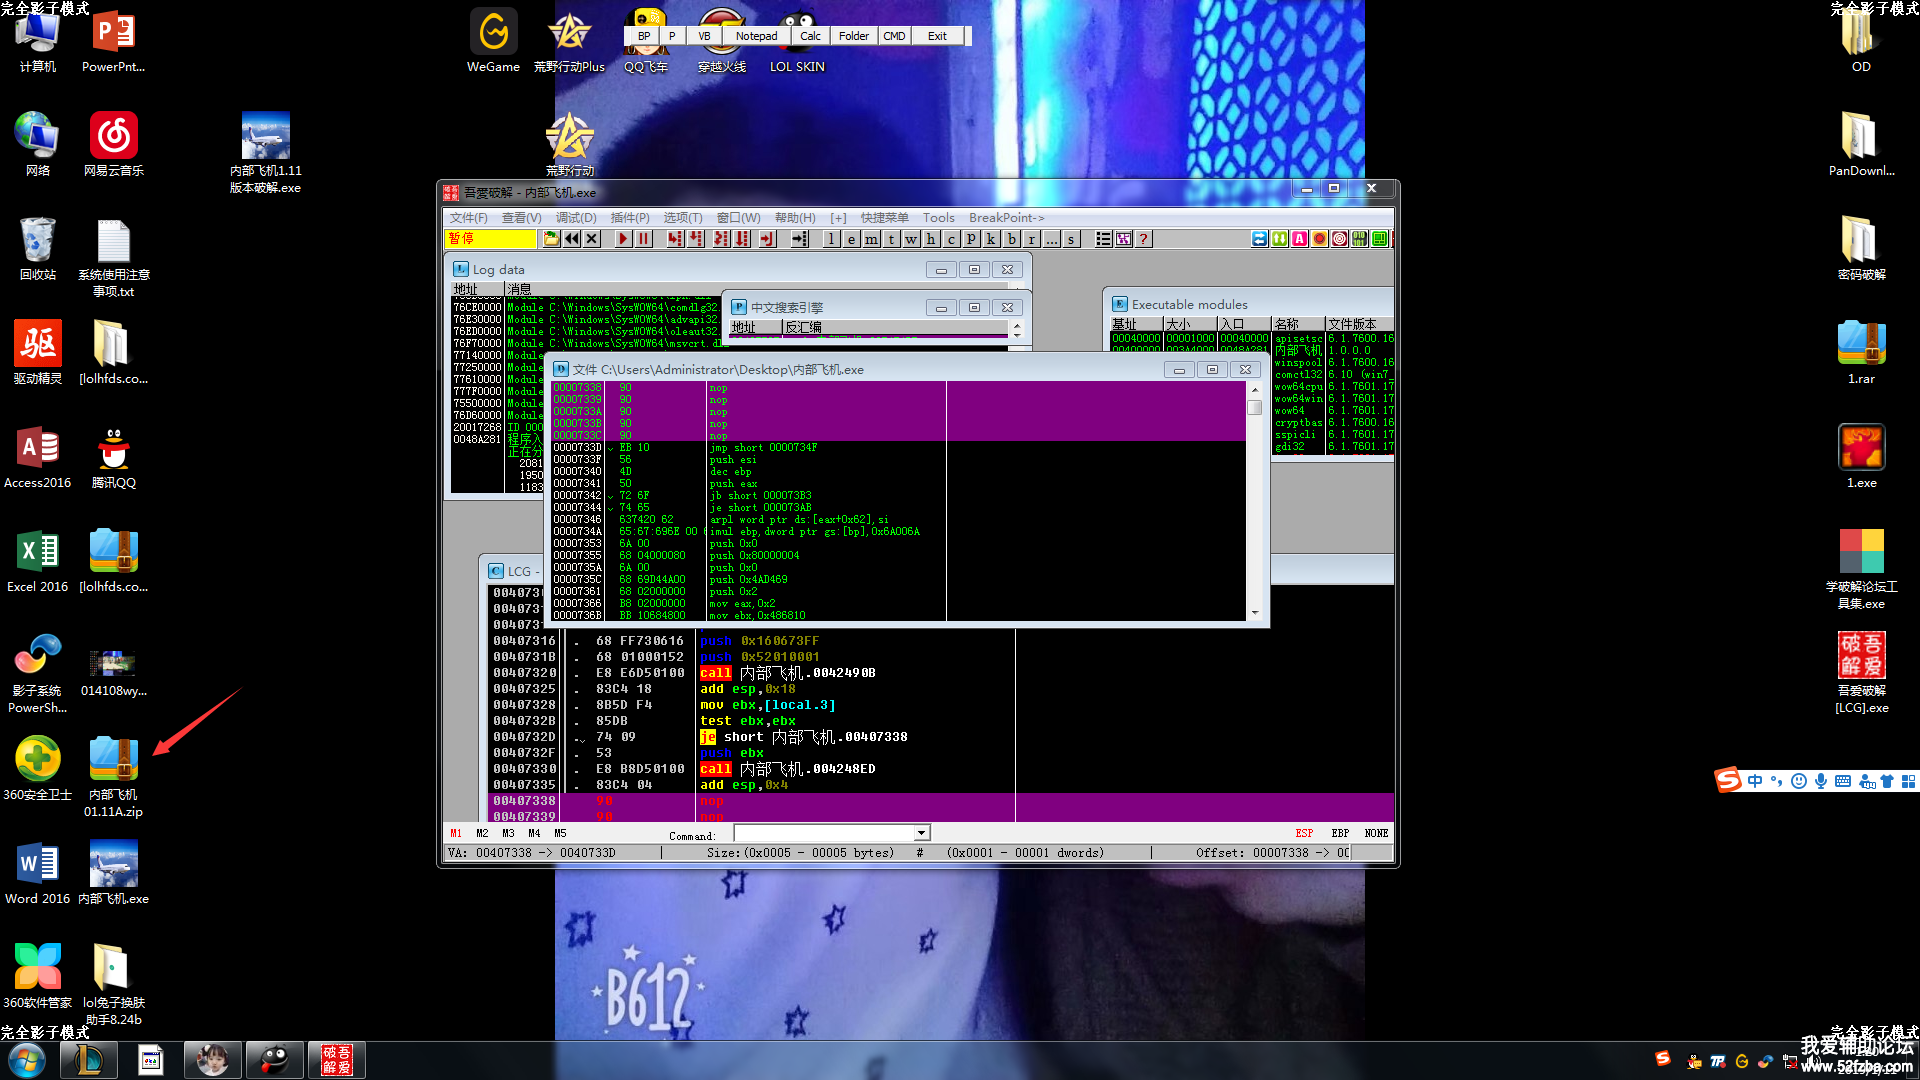Open the Tools menu

938,217
